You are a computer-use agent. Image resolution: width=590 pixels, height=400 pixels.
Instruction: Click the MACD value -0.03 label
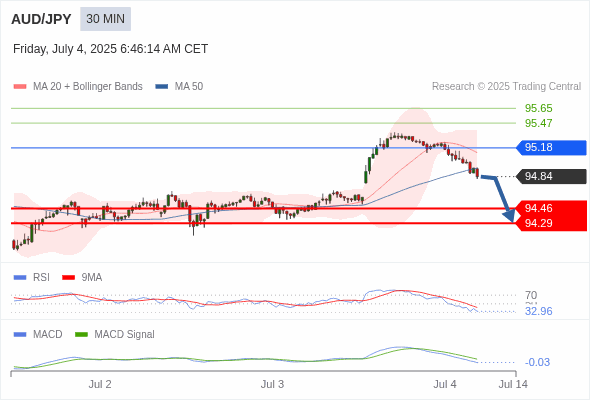(x=537, y=362)
